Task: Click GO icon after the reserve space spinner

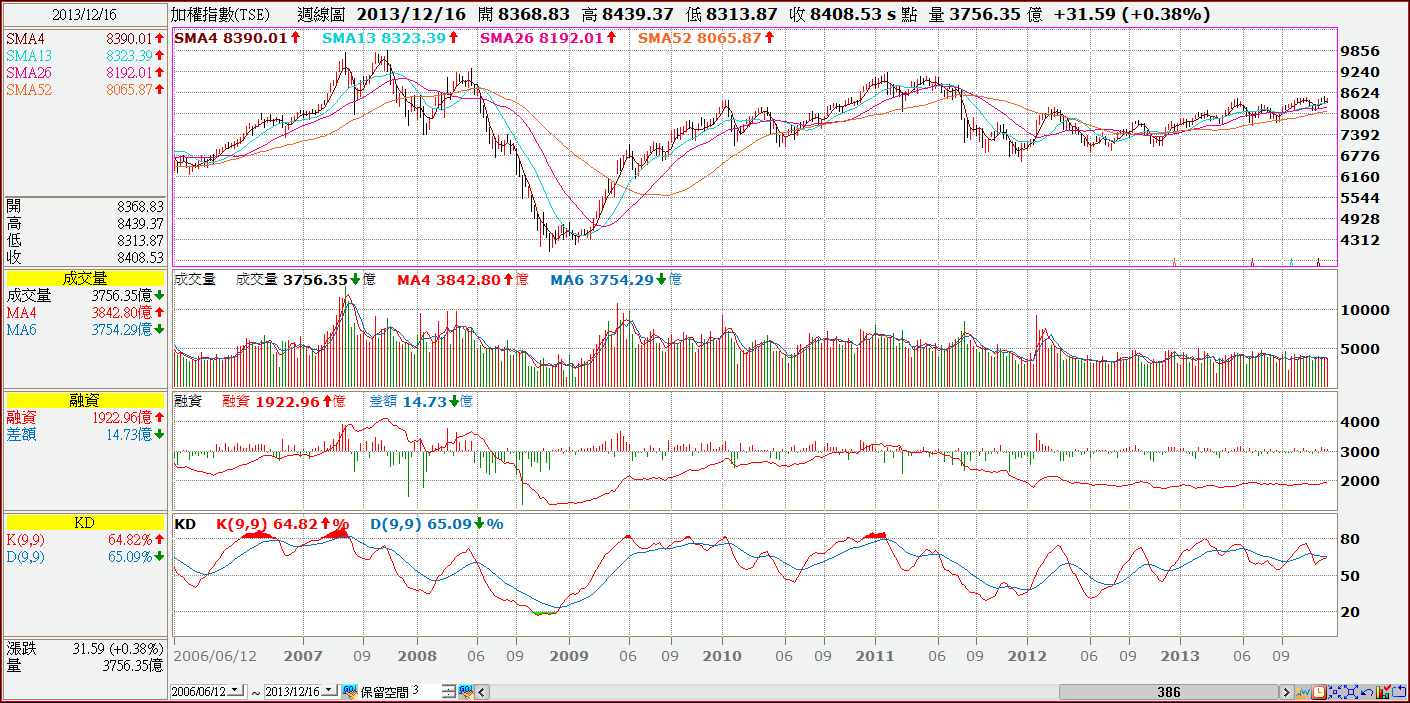Action: (x=466, y=691)
